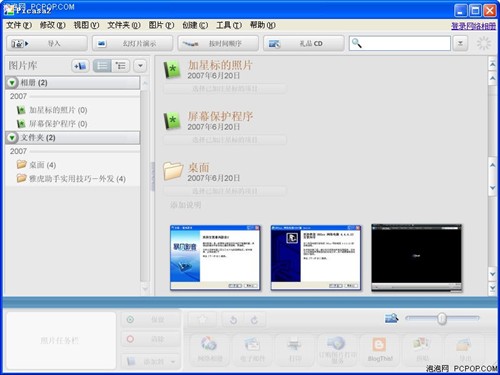Click the magnifier icon in search box
500x375 pixels.
coord(356,43)
